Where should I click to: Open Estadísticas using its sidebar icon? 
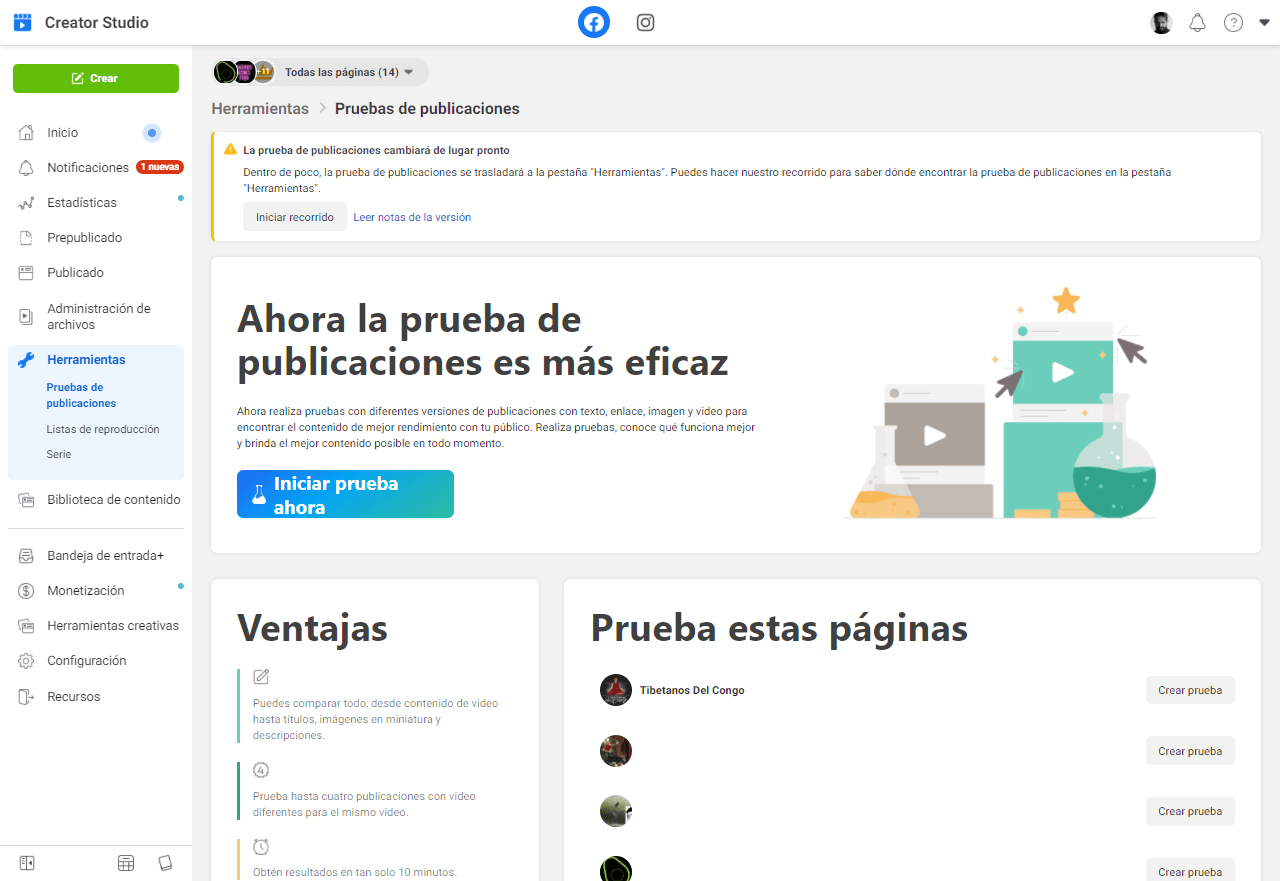27,202
